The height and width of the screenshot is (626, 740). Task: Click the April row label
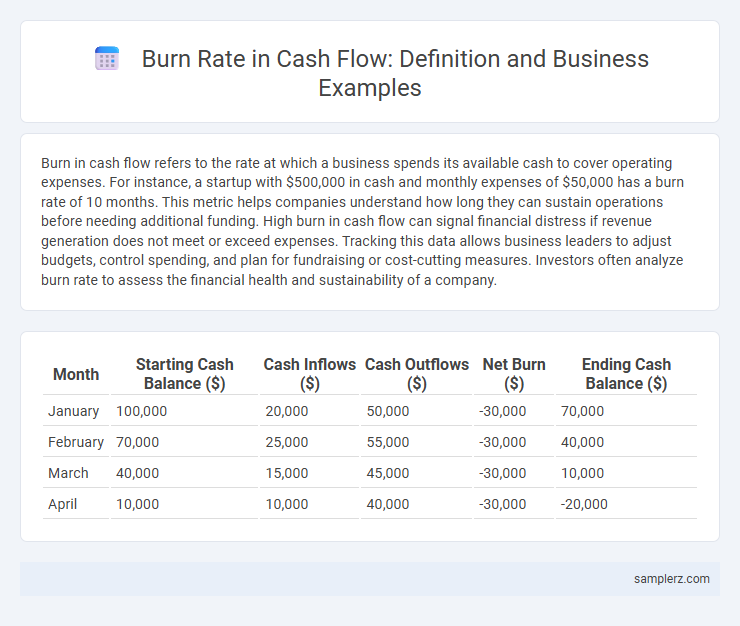tap(63, 504)
